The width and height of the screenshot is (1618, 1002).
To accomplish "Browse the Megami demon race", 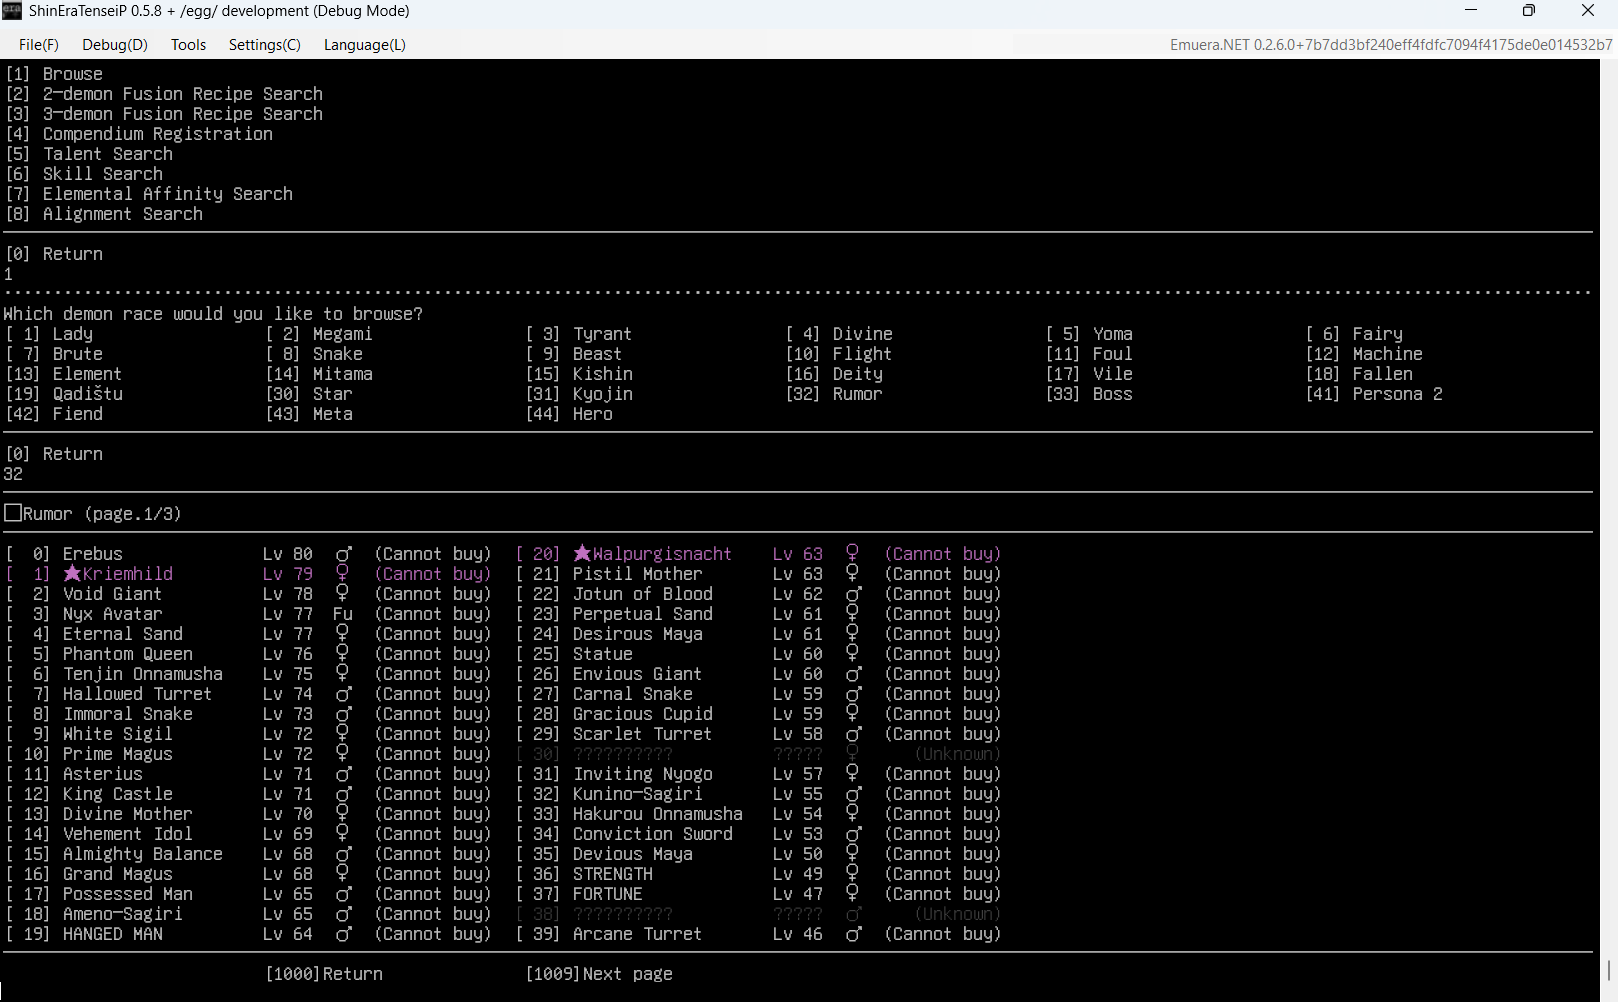I will [x=319, y=334].
